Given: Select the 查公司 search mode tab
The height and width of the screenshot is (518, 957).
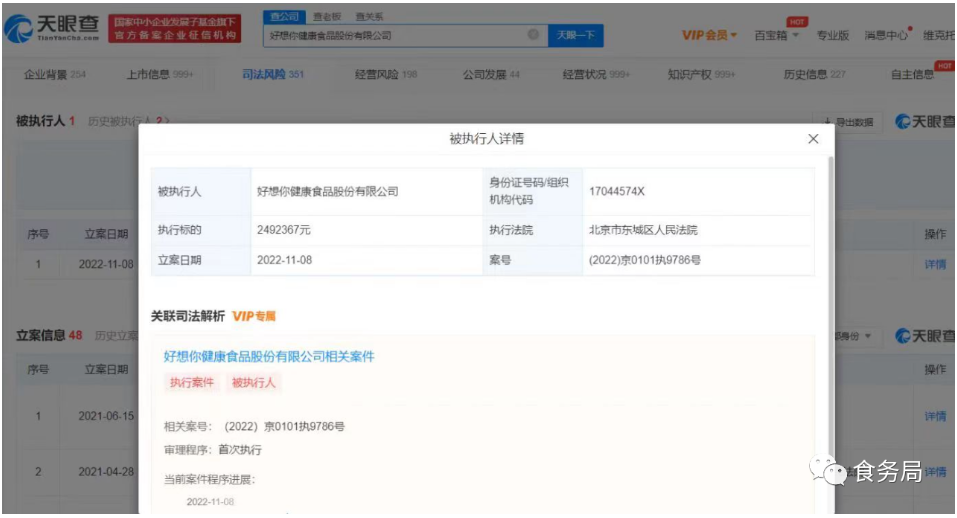Looking at the screenshot, I should (282, 17).
